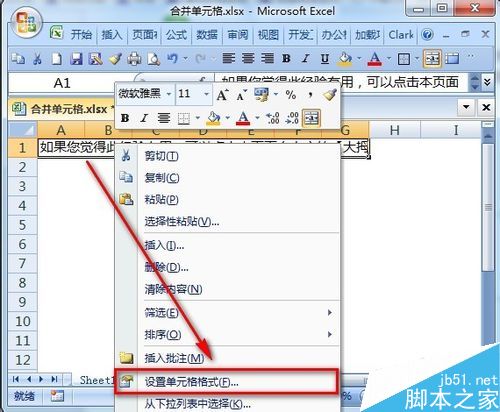Click mini toolbar font color red A
The width and height of the screenshot is (500, 412).
[x=243, y=118]
